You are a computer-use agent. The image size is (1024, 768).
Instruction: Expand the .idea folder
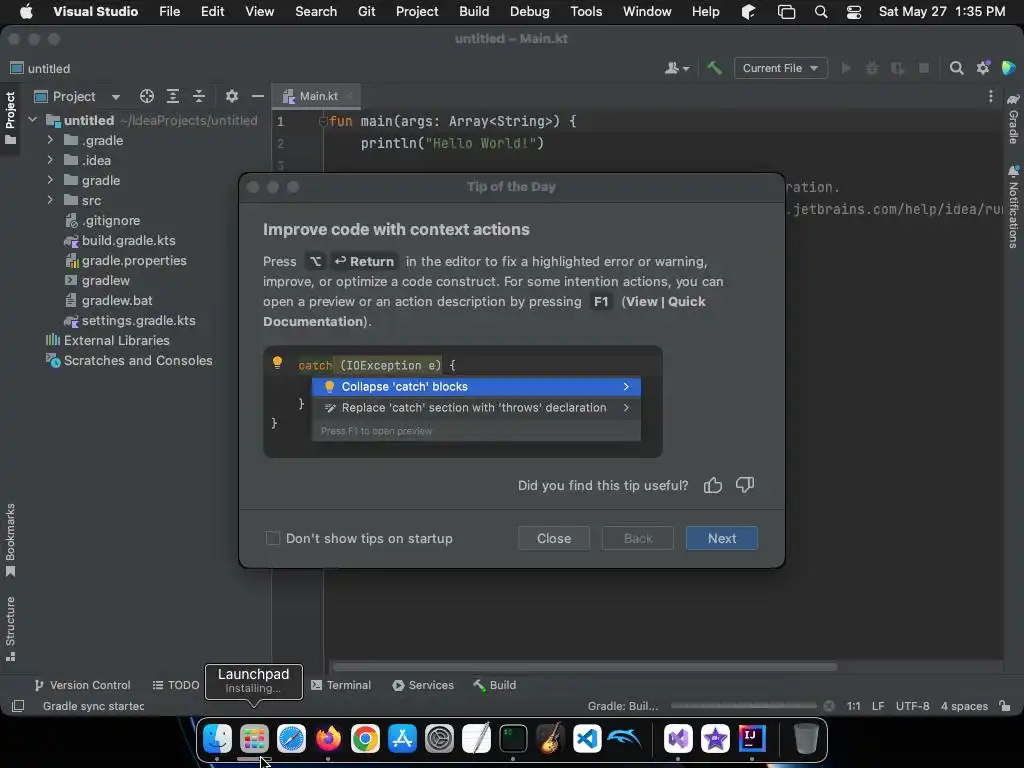pos(50,160)
